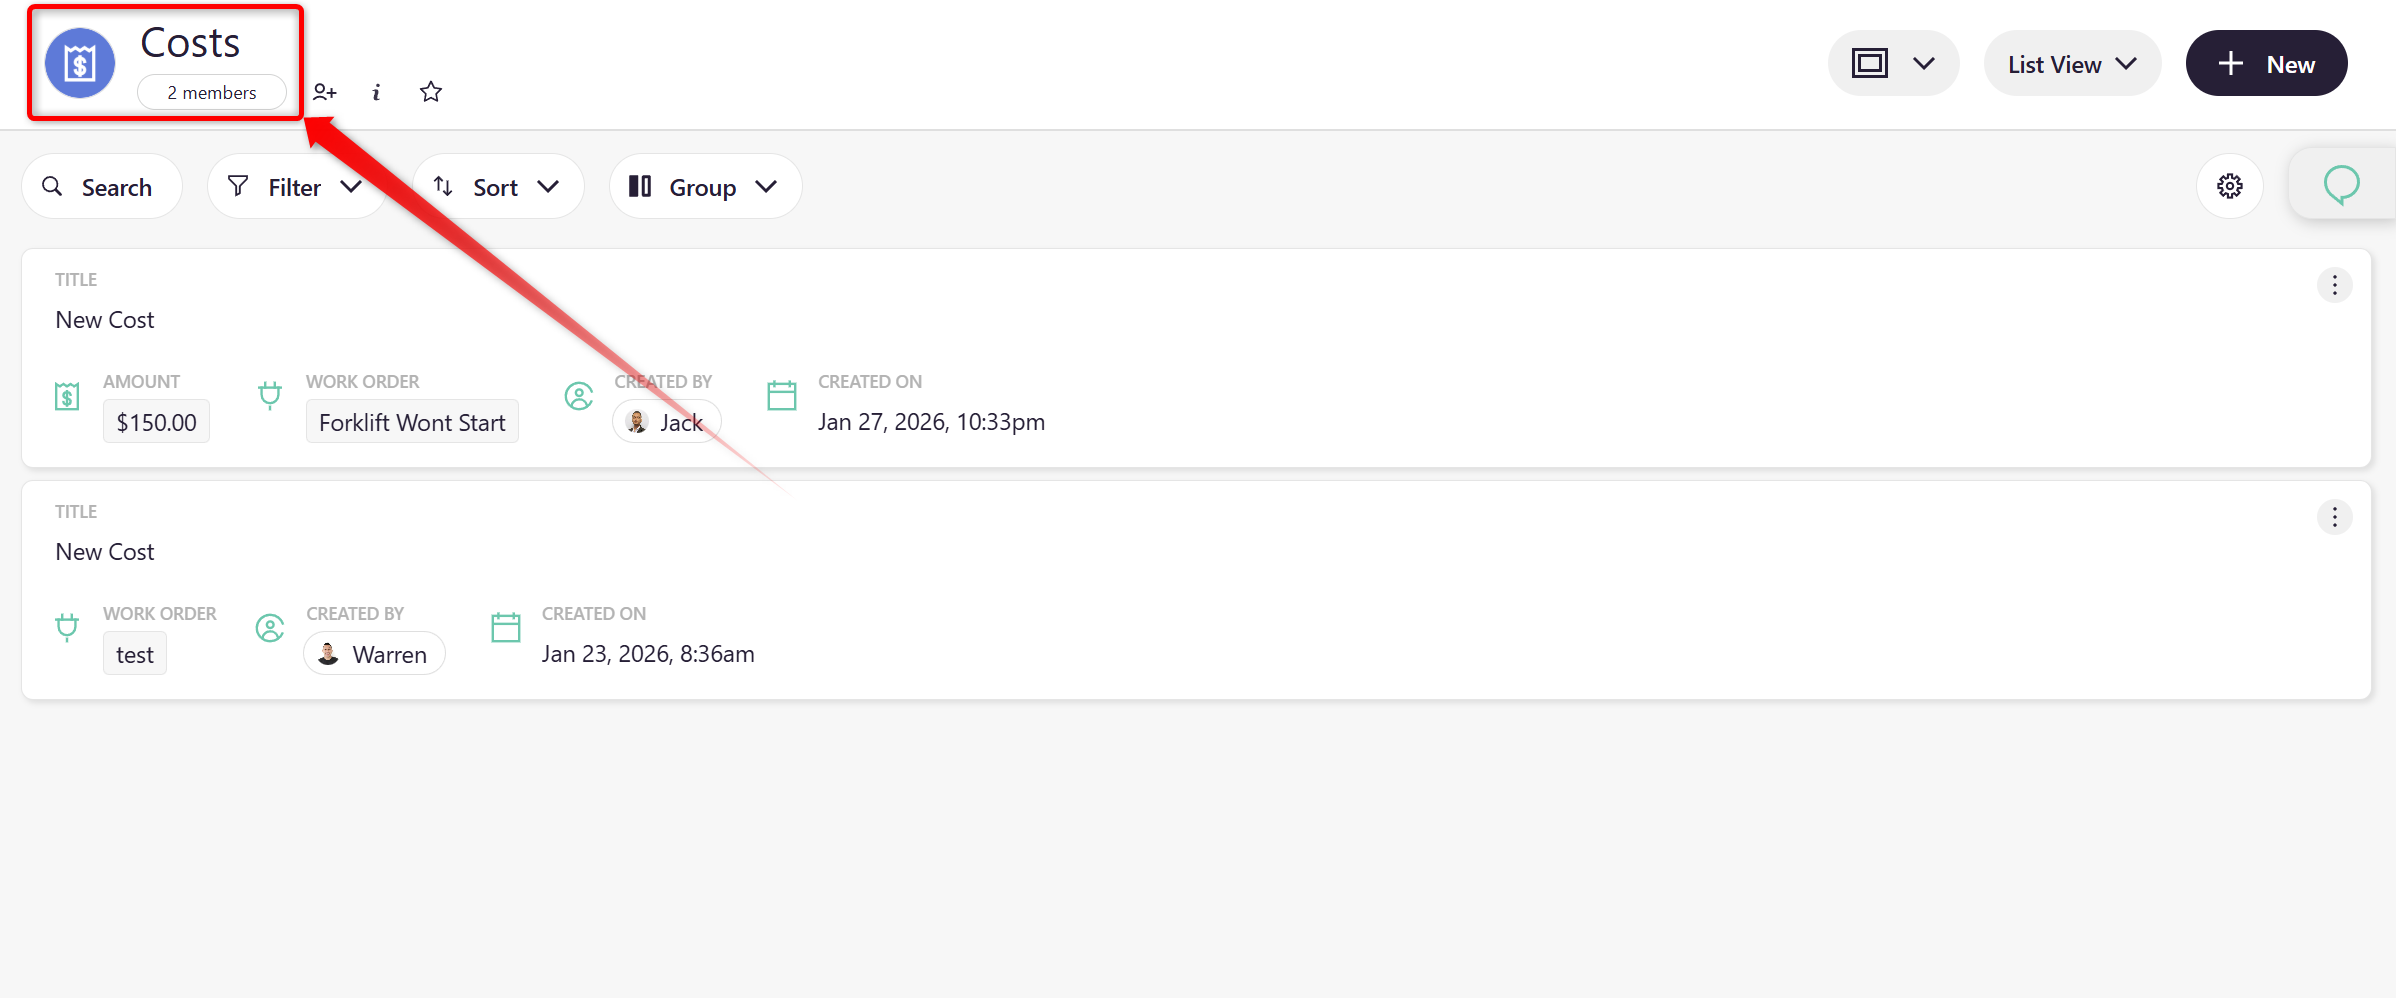2396x998 pixels.
Task: Click the Search field
Action: pyautogui.click(x=102, y=187)
